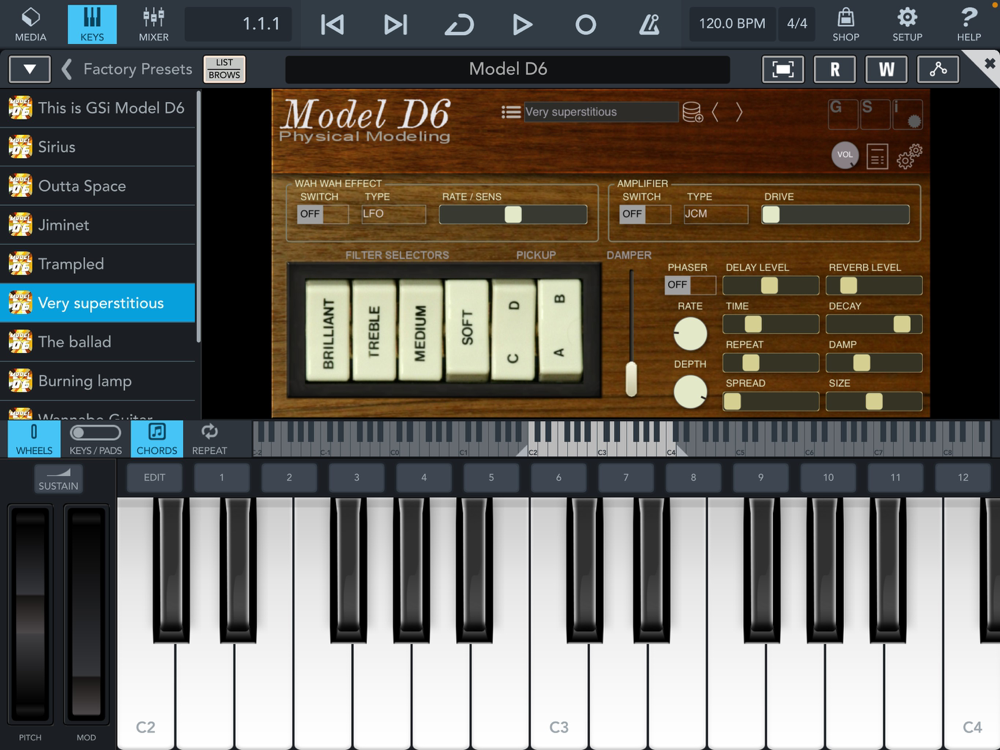
Task: Toggle the SOFT filter rocker
Action: click(x=467, y=328)
